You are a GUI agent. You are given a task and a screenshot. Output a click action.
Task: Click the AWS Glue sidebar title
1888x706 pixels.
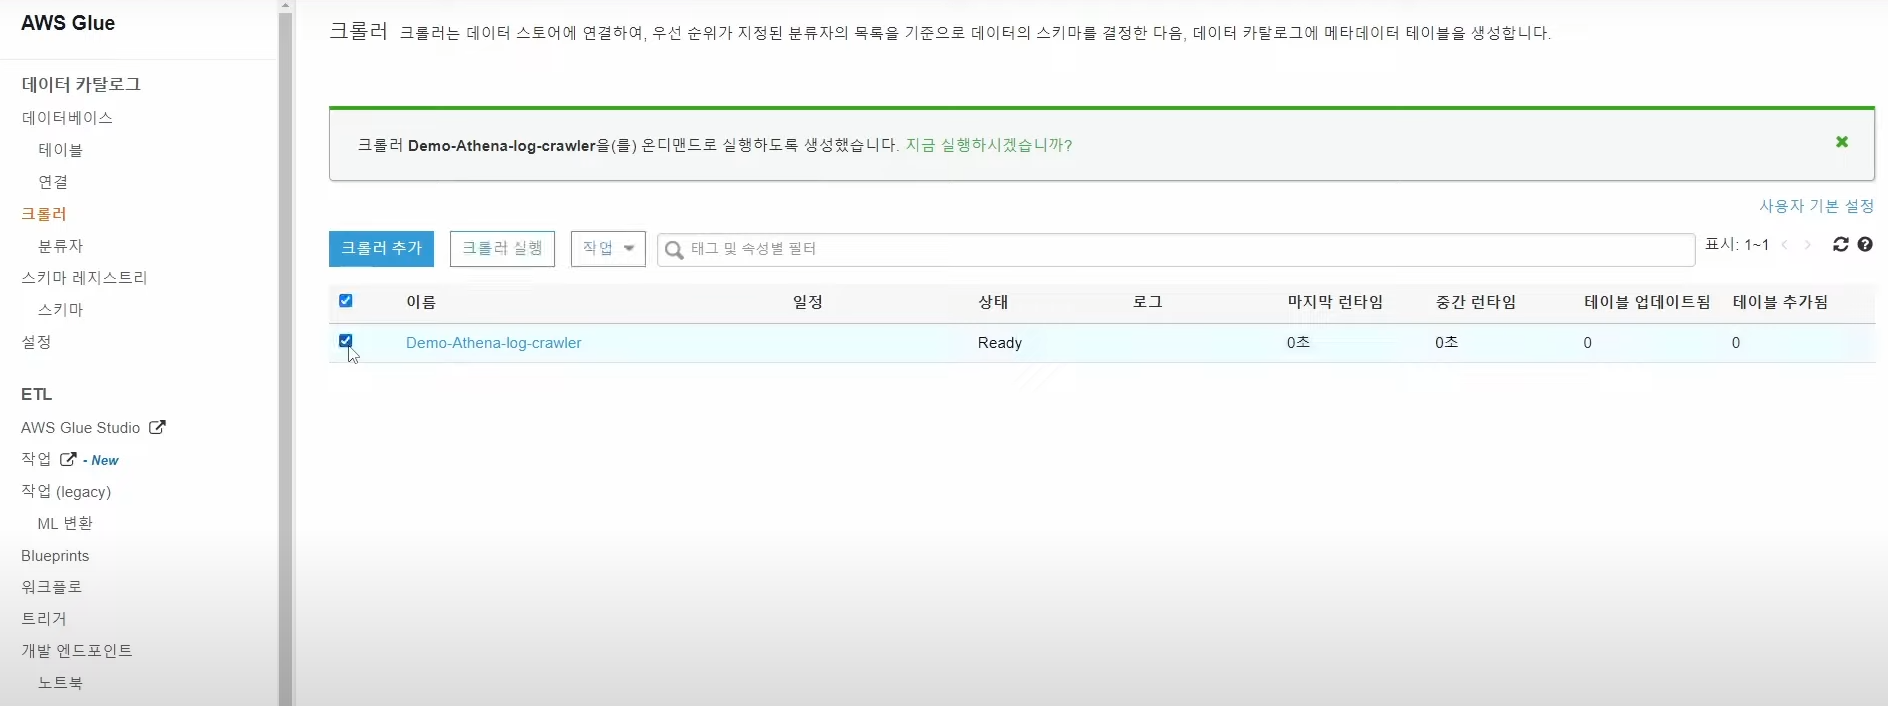coord(68,23)
